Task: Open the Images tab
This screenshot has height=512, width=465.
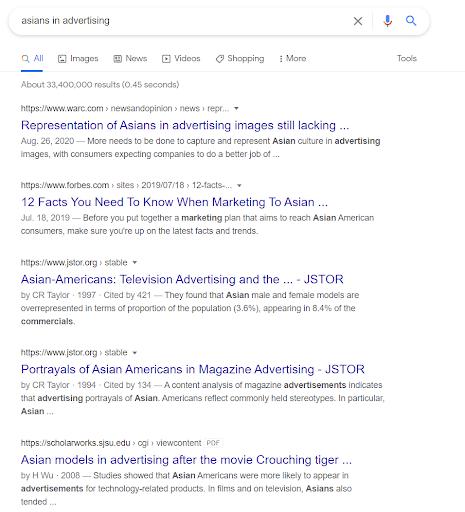Action: [78, 59]
